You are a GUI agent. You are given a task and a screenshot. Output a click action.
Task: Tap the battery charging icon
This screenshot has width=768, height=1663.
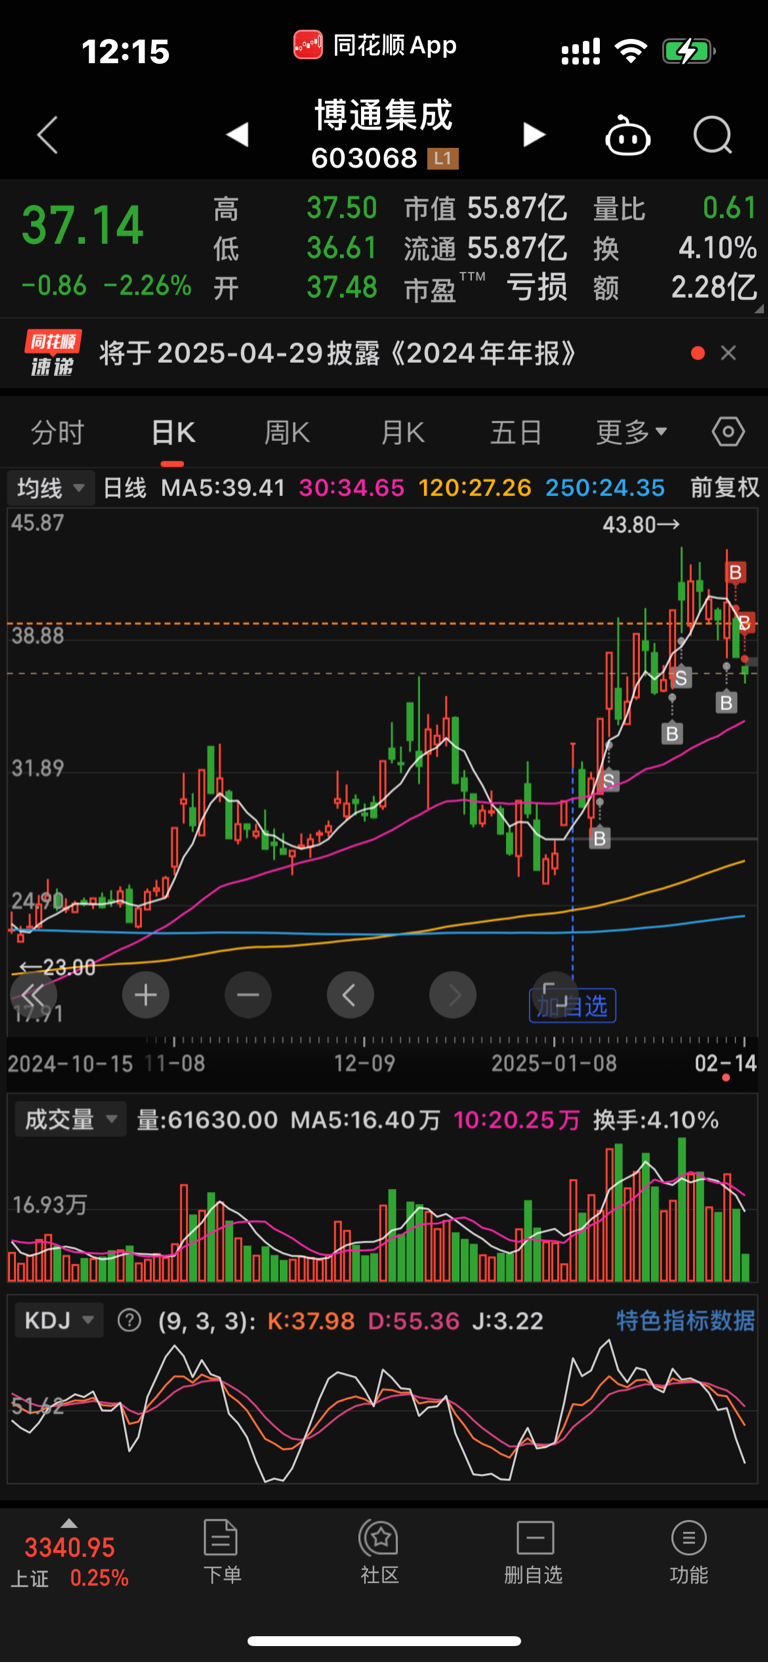689,51
